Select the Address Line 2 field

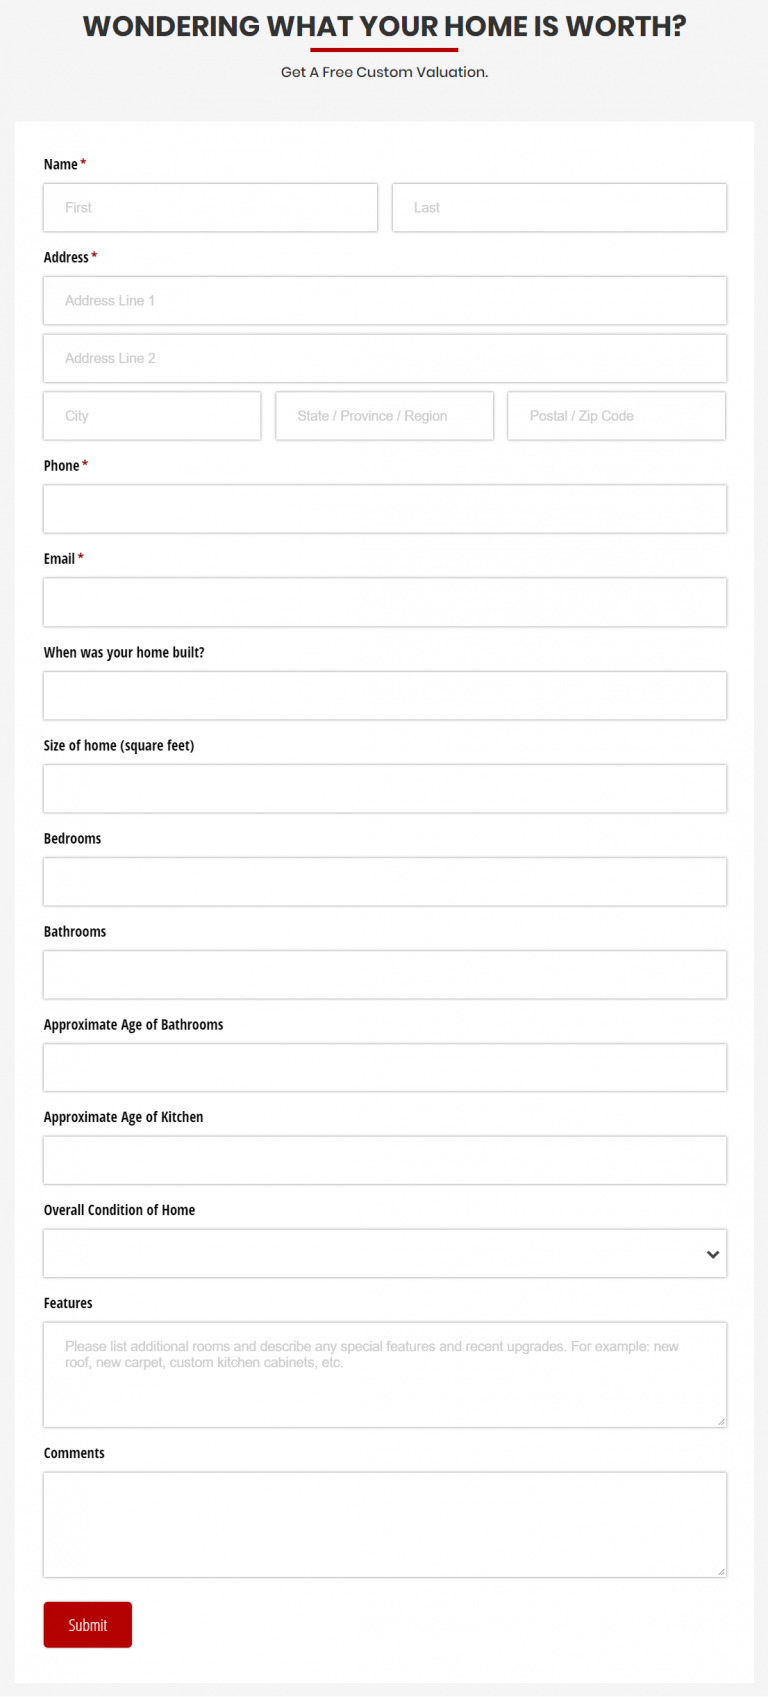384,358
